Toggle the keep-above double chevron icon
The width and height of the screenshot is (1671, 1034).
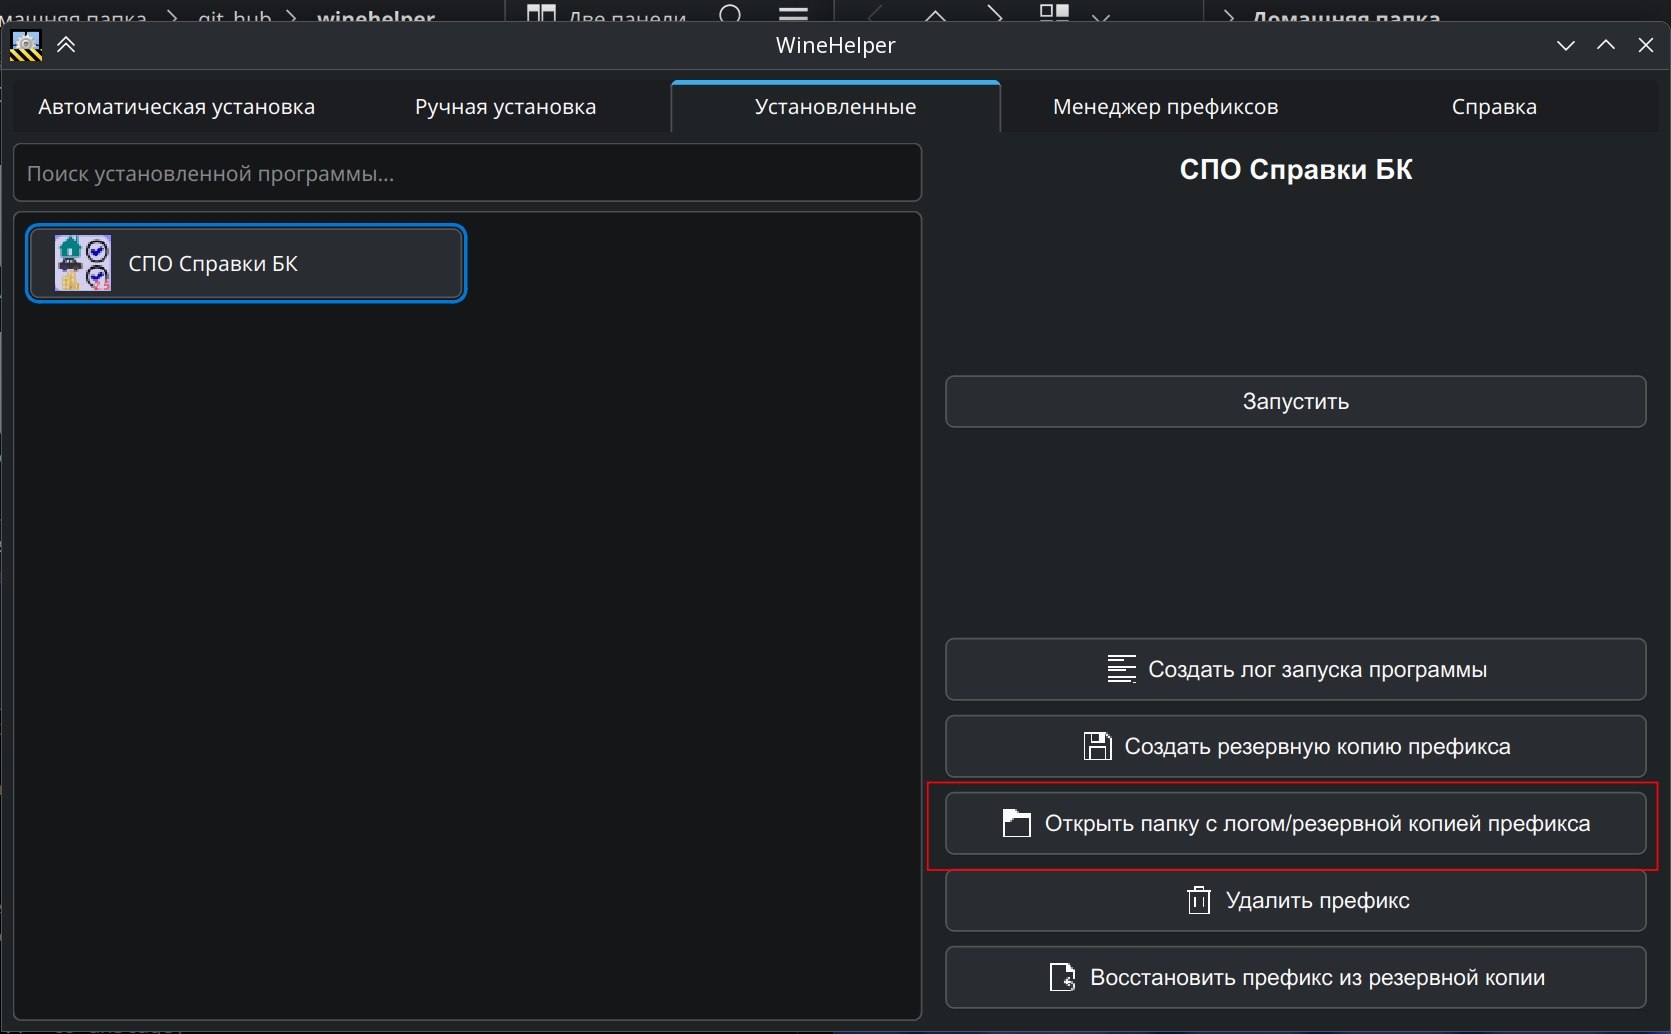point(67,45)
